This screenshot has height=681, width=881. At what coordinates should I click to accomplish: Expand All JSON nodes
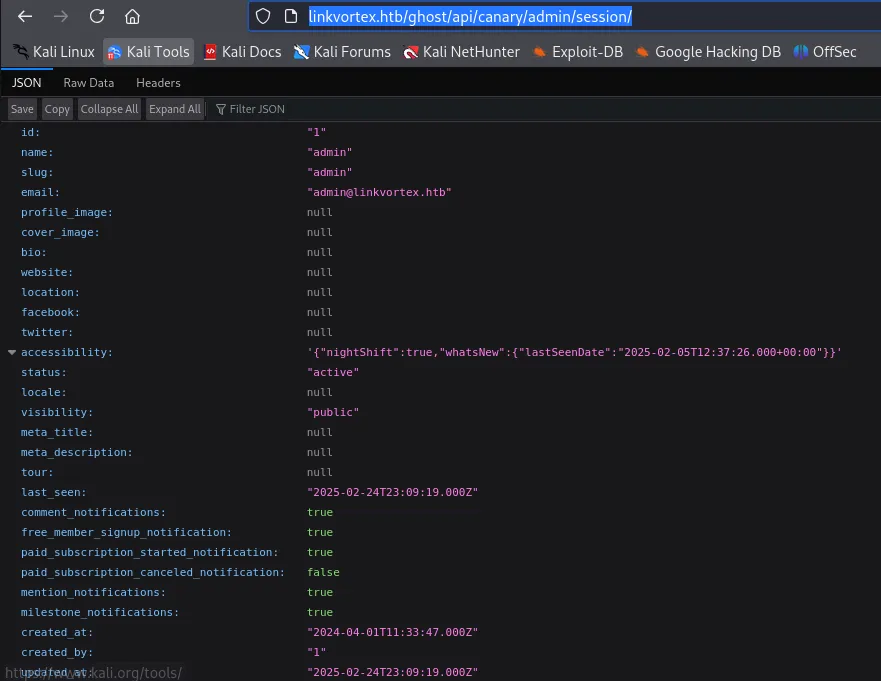tap(175, 109)
